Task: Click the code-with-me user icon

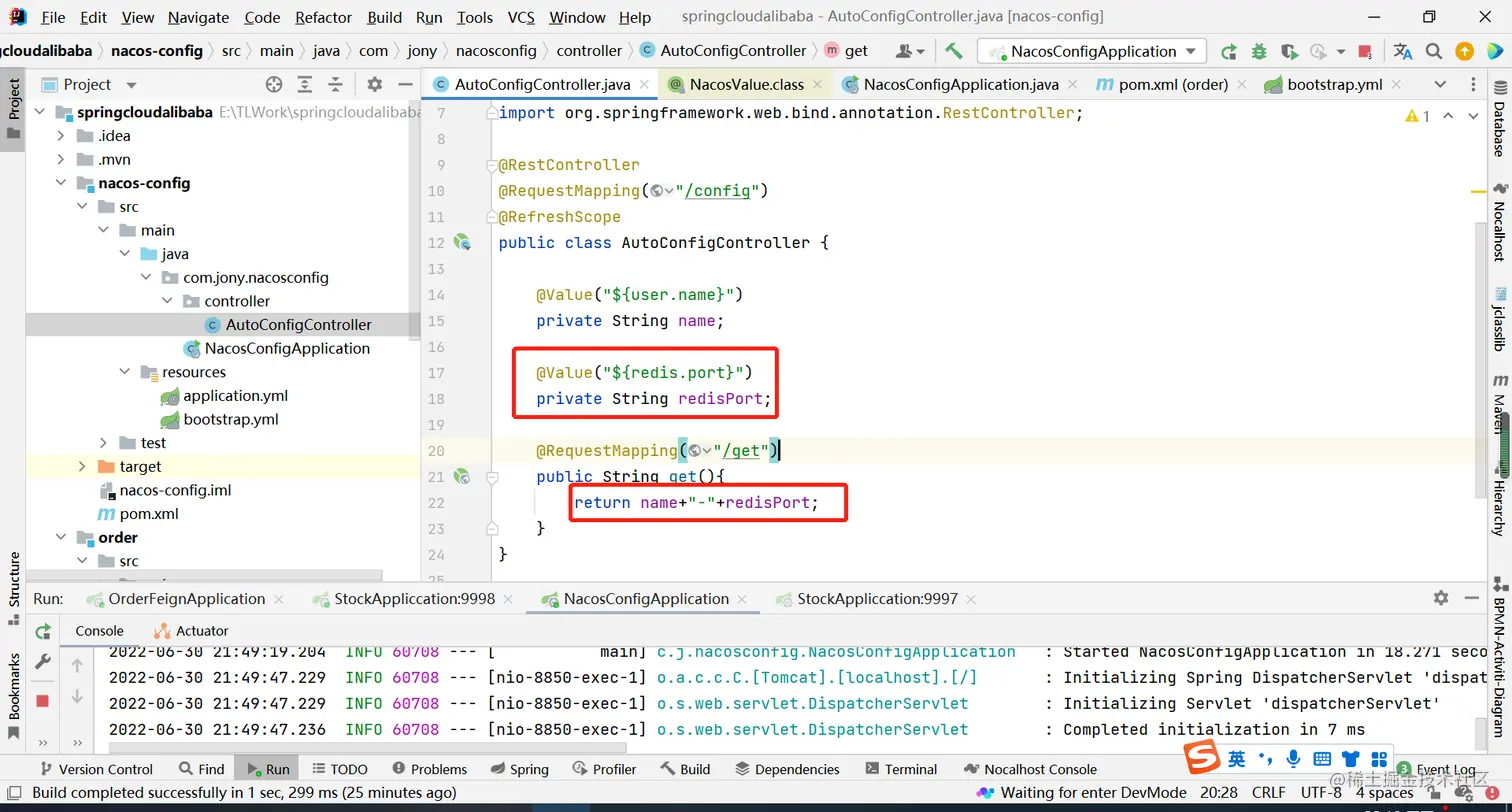Action: pos(909,51)
